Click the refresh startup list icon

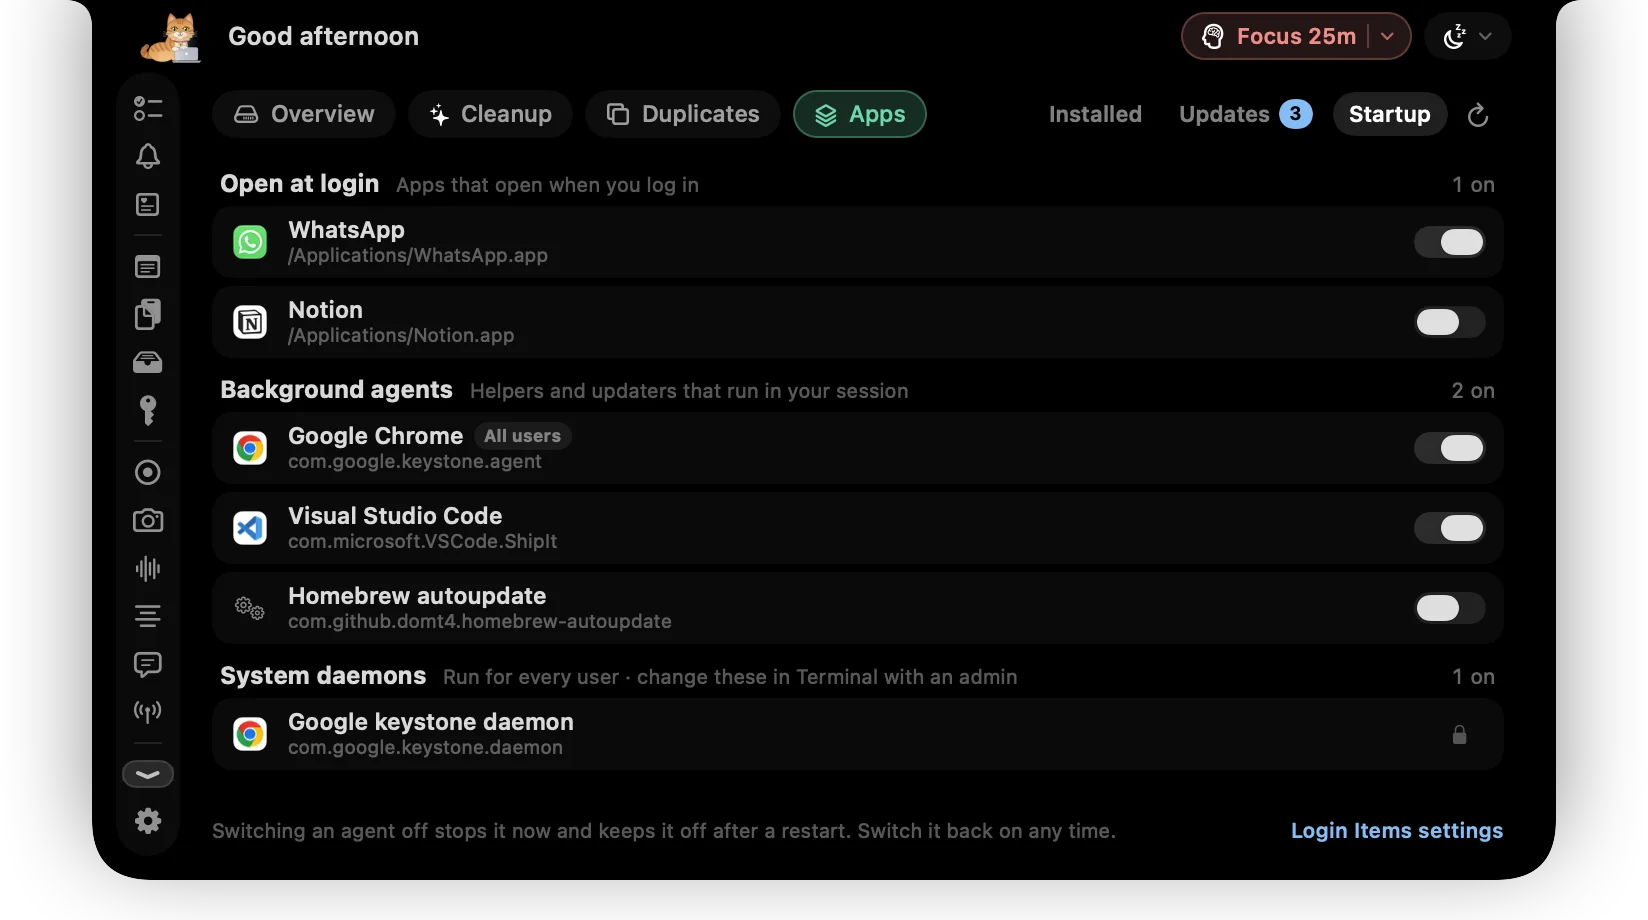(1478, 115)
